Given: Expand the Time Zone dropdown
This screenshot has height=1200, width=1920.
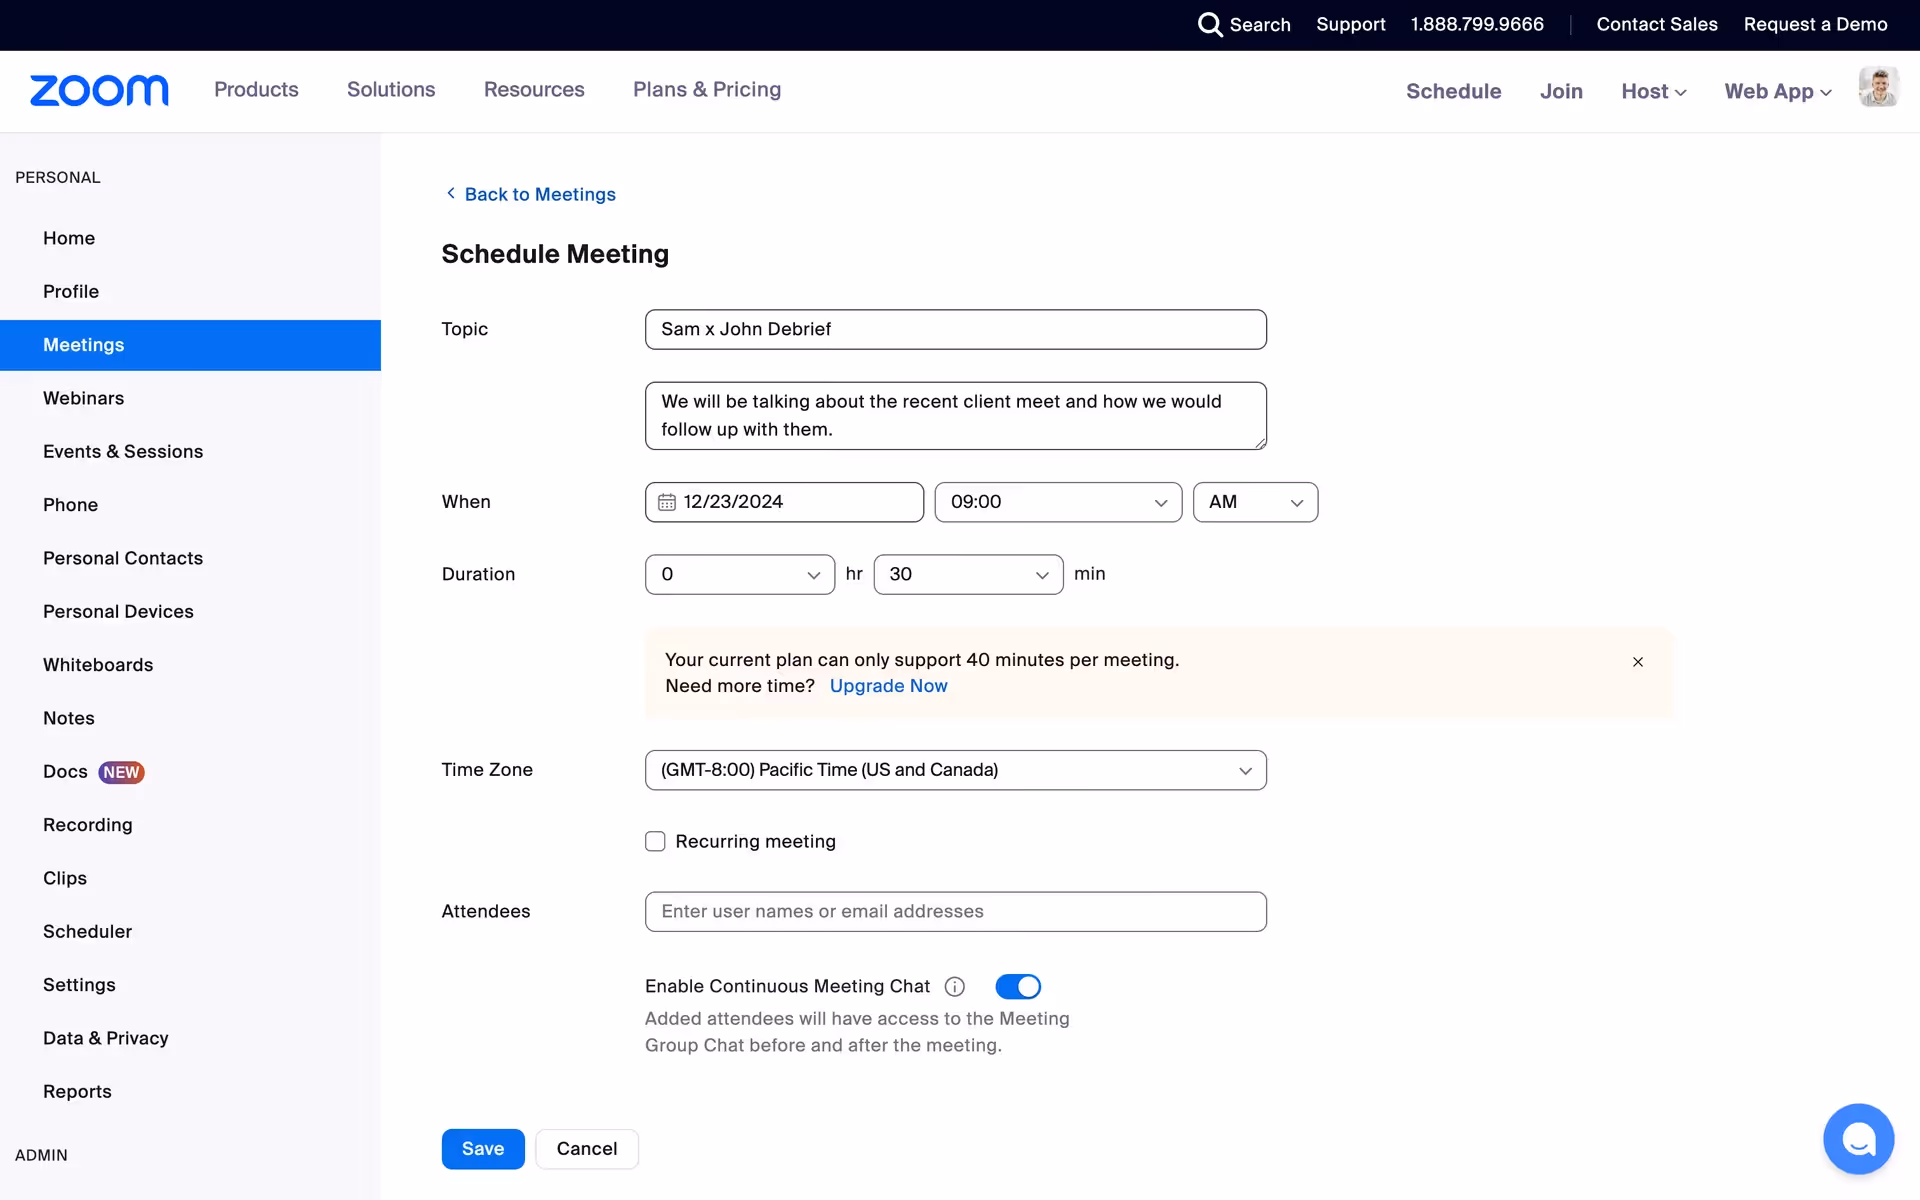Looking at the screenshot, I should [955, 770].
